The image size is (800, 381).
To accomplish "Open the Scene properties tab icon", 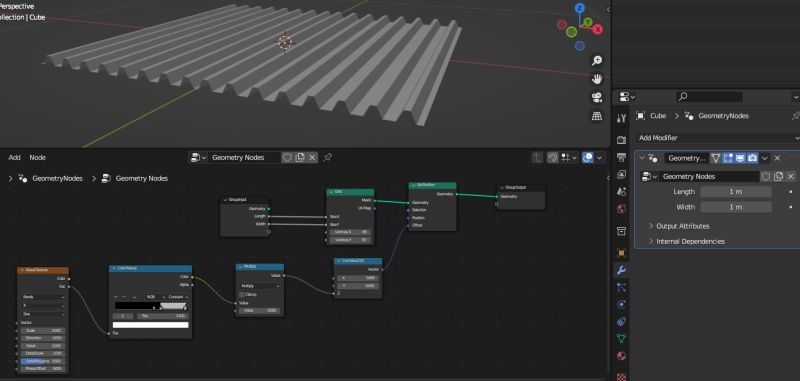I will pyautogui.click(x=621, y=192).
